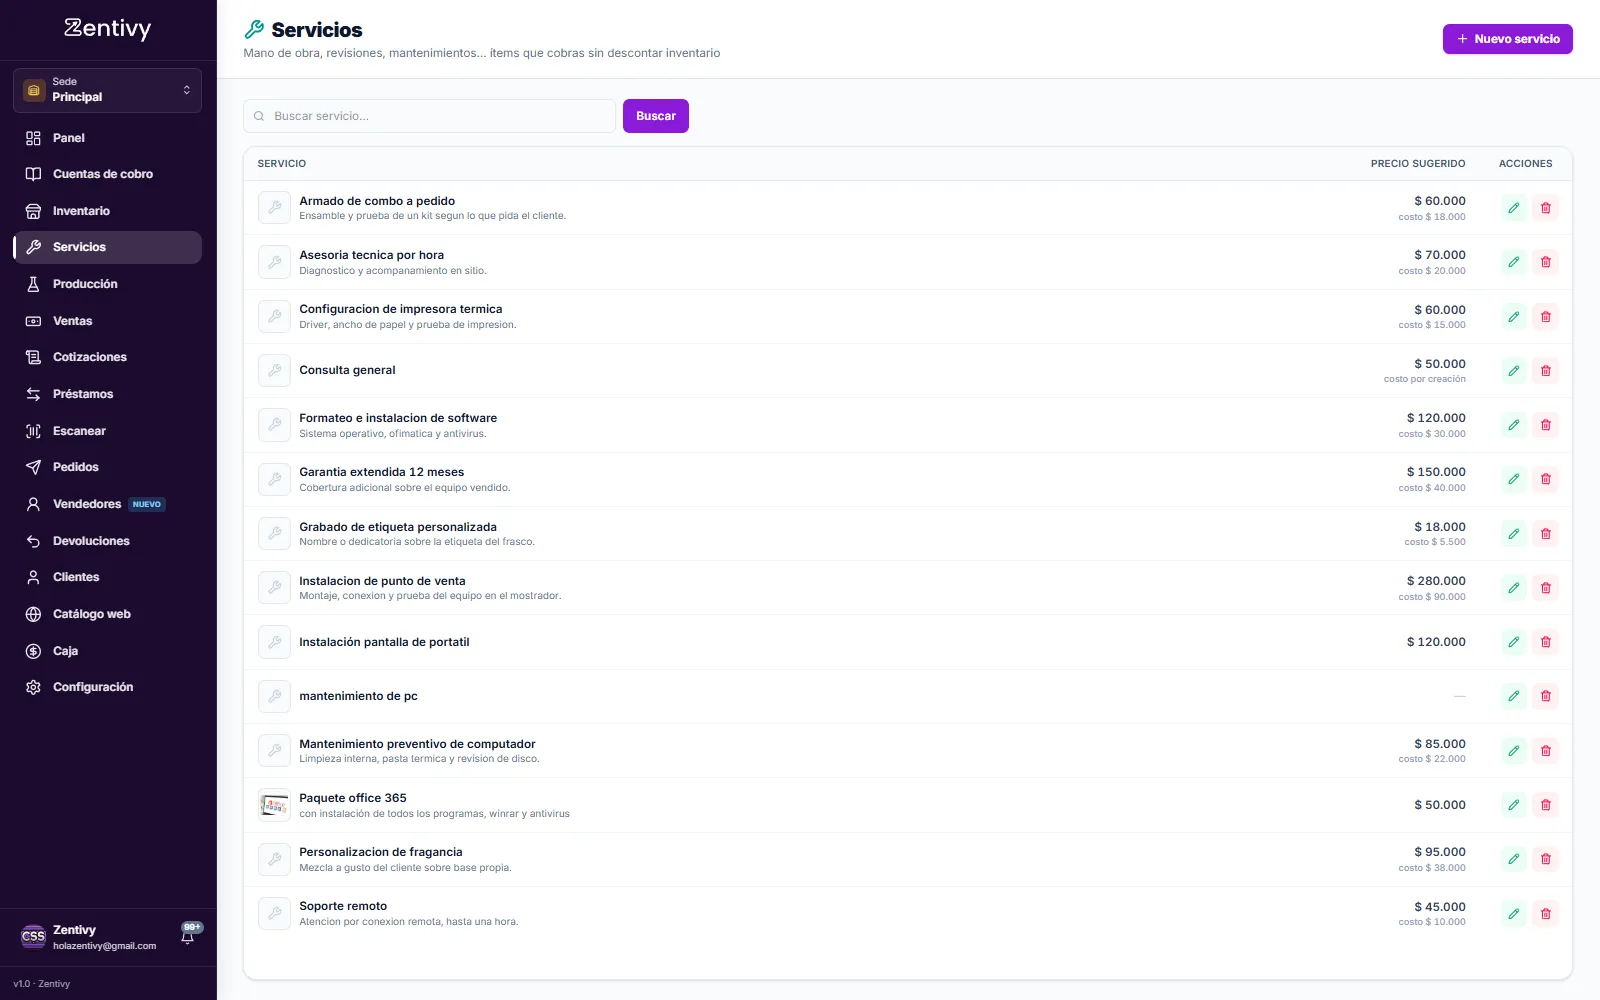Screen dimensions: 1600x1000
Task: Open Vendedores section marked NUEVO
Action: point(107,504)
